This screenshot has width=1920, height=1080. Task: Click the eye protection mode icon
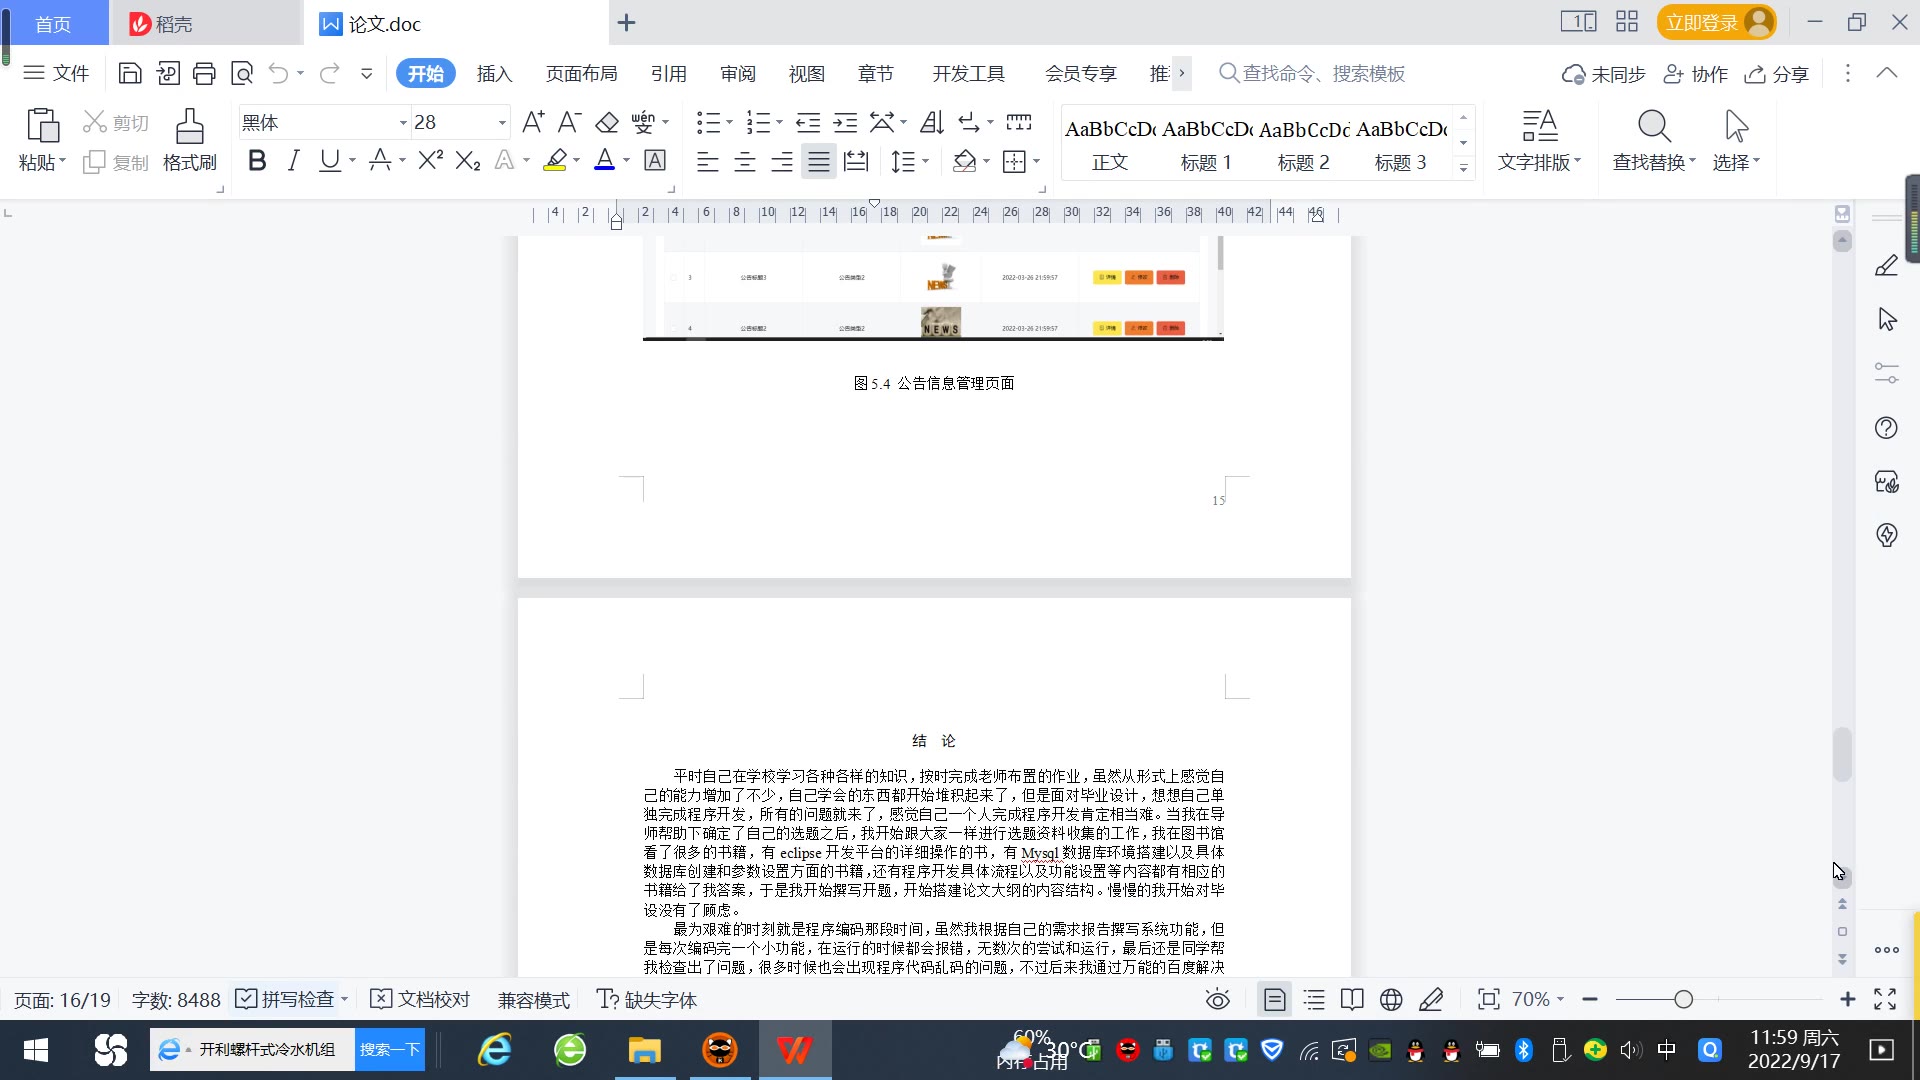point(1217,1000)
